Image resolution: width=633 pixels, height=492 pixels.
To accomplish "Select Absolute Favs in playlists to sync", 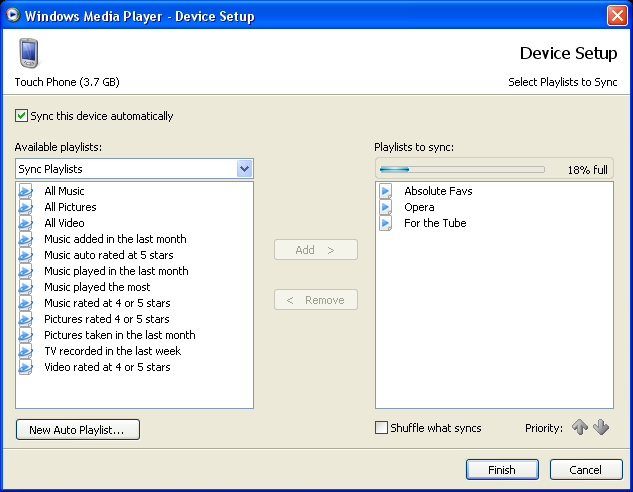I will pyautogui.click(x=438, y=191).
